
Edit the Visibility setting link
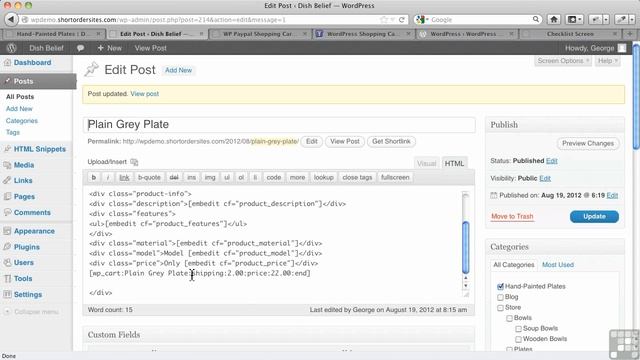point(545,178)
